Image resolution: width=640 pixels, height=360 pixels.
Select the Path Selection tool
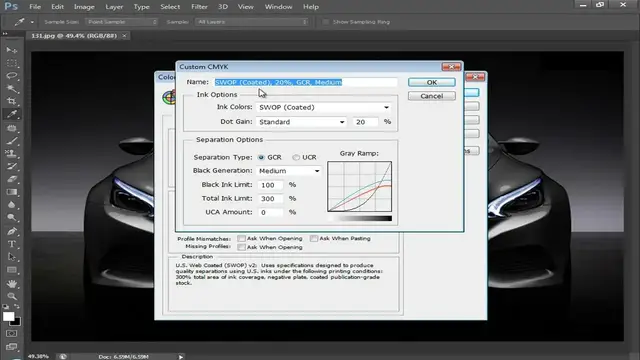pos(12,257)
